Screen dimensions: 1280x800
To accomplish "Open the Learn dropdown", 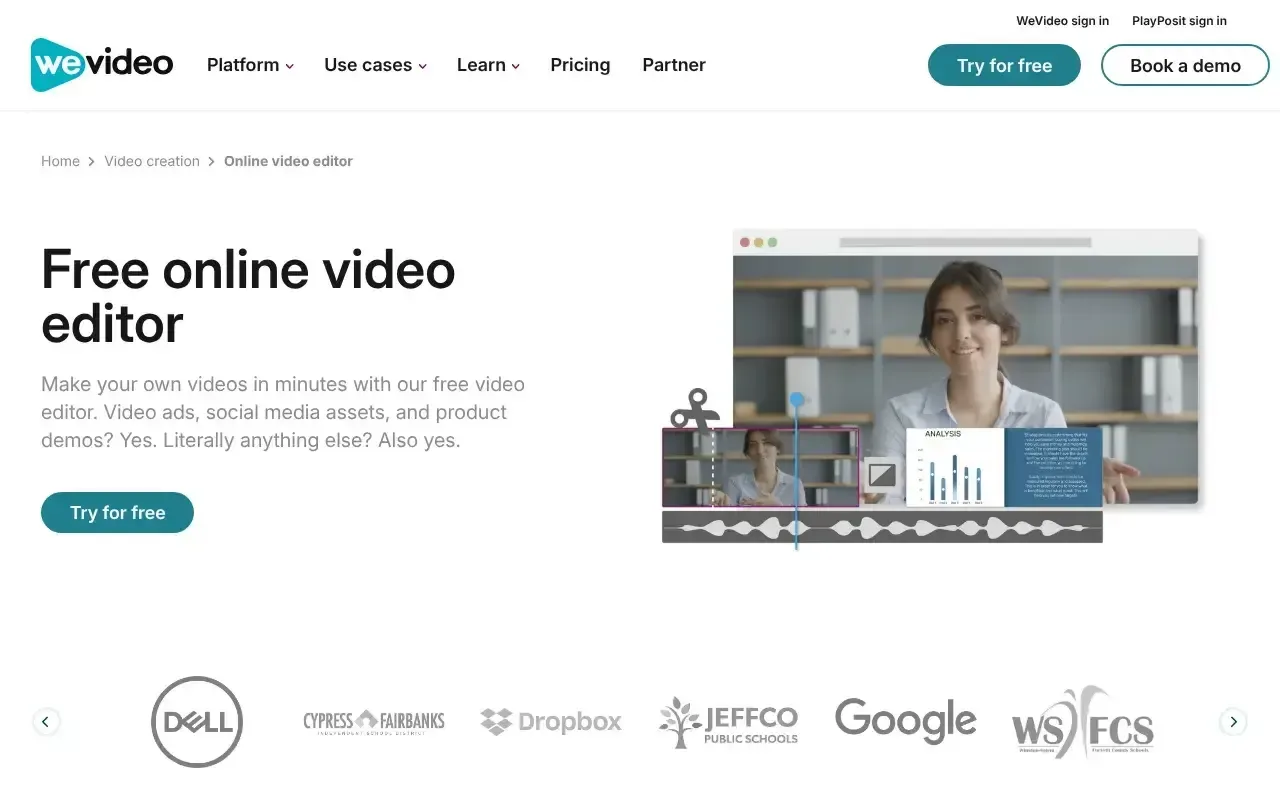I will pyautogui.click(x=487, y=65).
